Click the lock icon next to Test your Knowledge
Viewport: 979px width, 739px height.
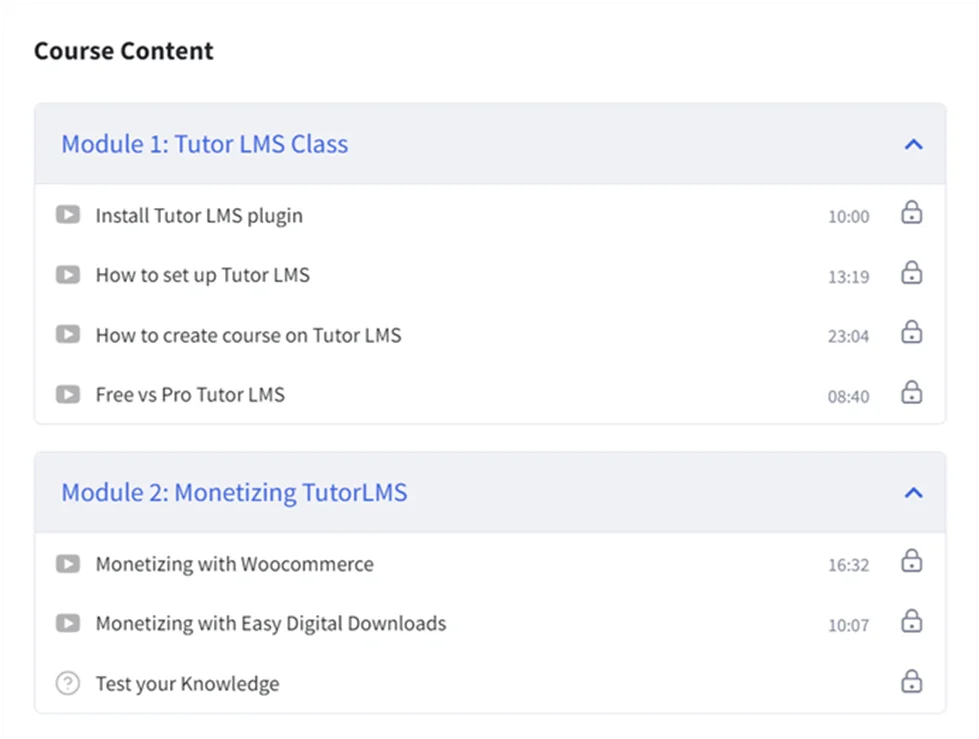pos(911,681)
